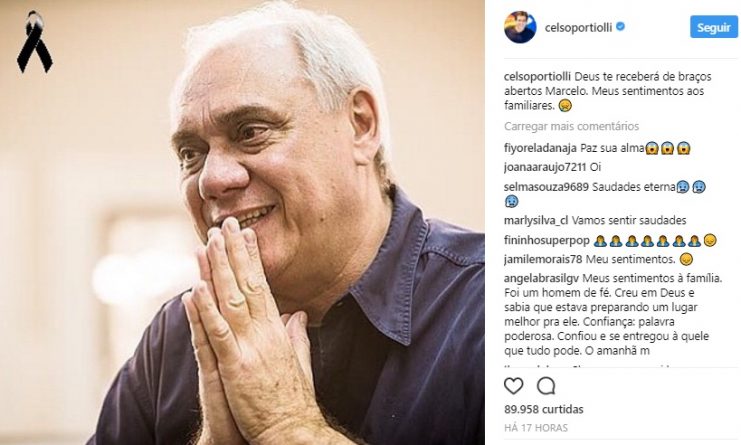This screenshot has height=445, width=741.
Task: Open fiyoreladanaja commenter profile
Action: pyautogui.click(x=540, y=148)
